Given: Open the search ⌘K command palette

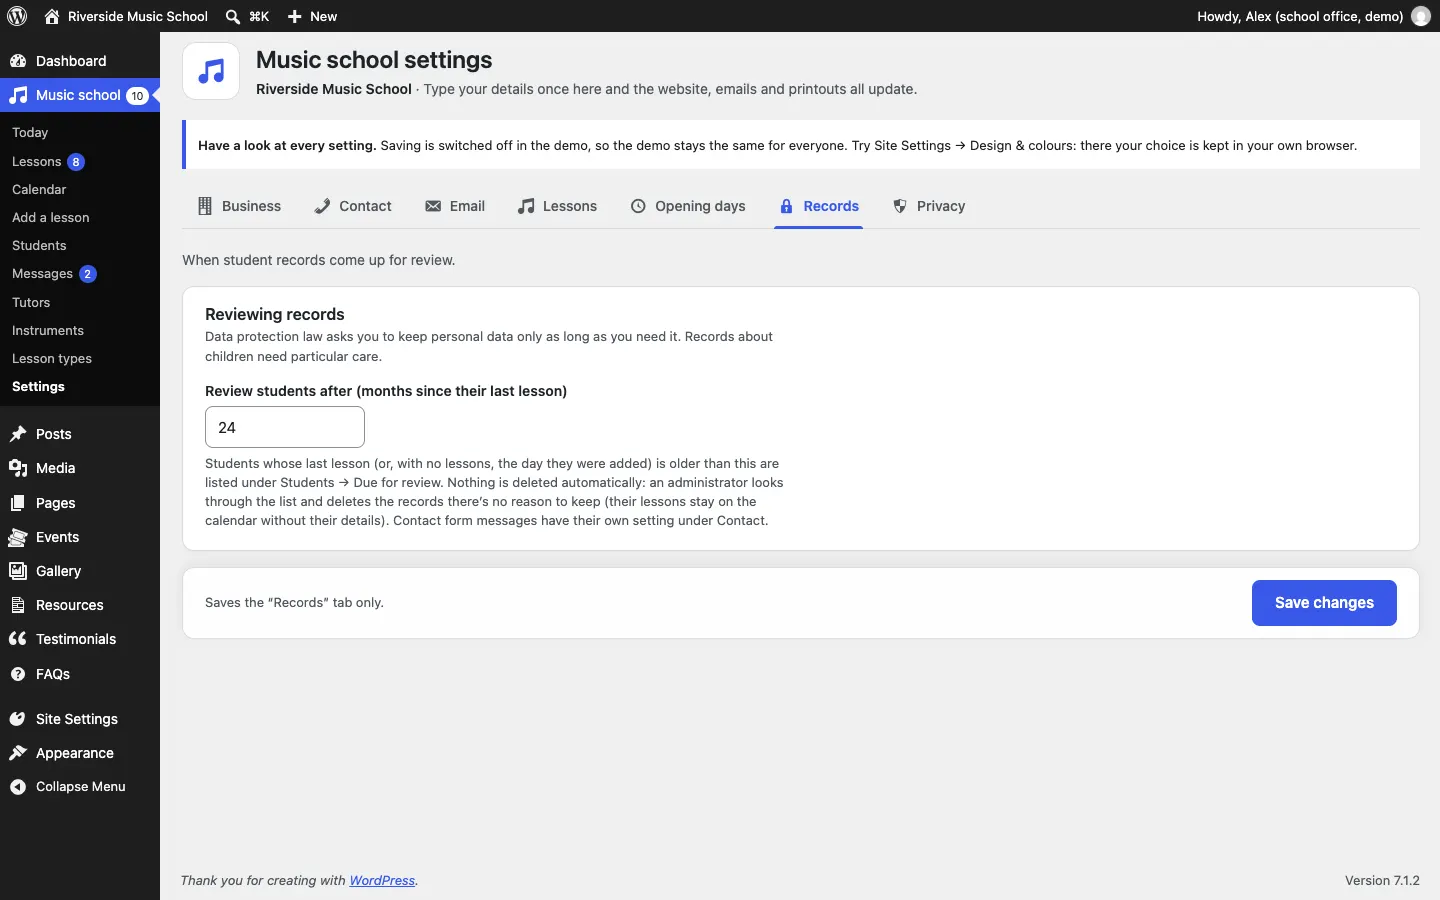Looking at the screenshot, I should pyautogui.click(x=247, y=16).
